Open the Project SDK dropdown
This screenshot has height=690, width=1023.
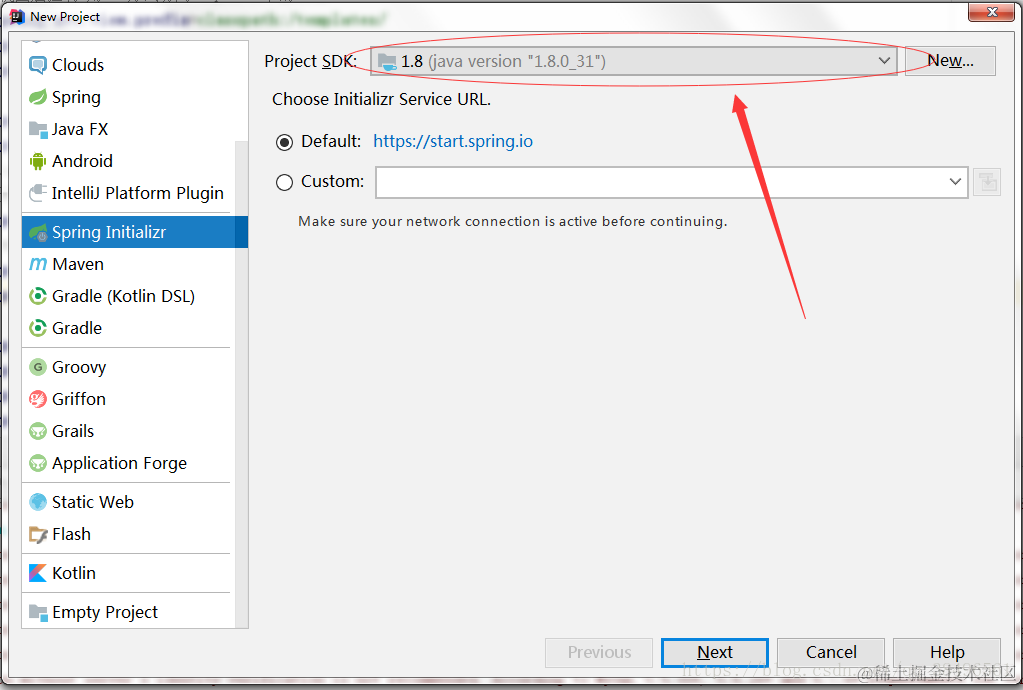click(634, 61)
